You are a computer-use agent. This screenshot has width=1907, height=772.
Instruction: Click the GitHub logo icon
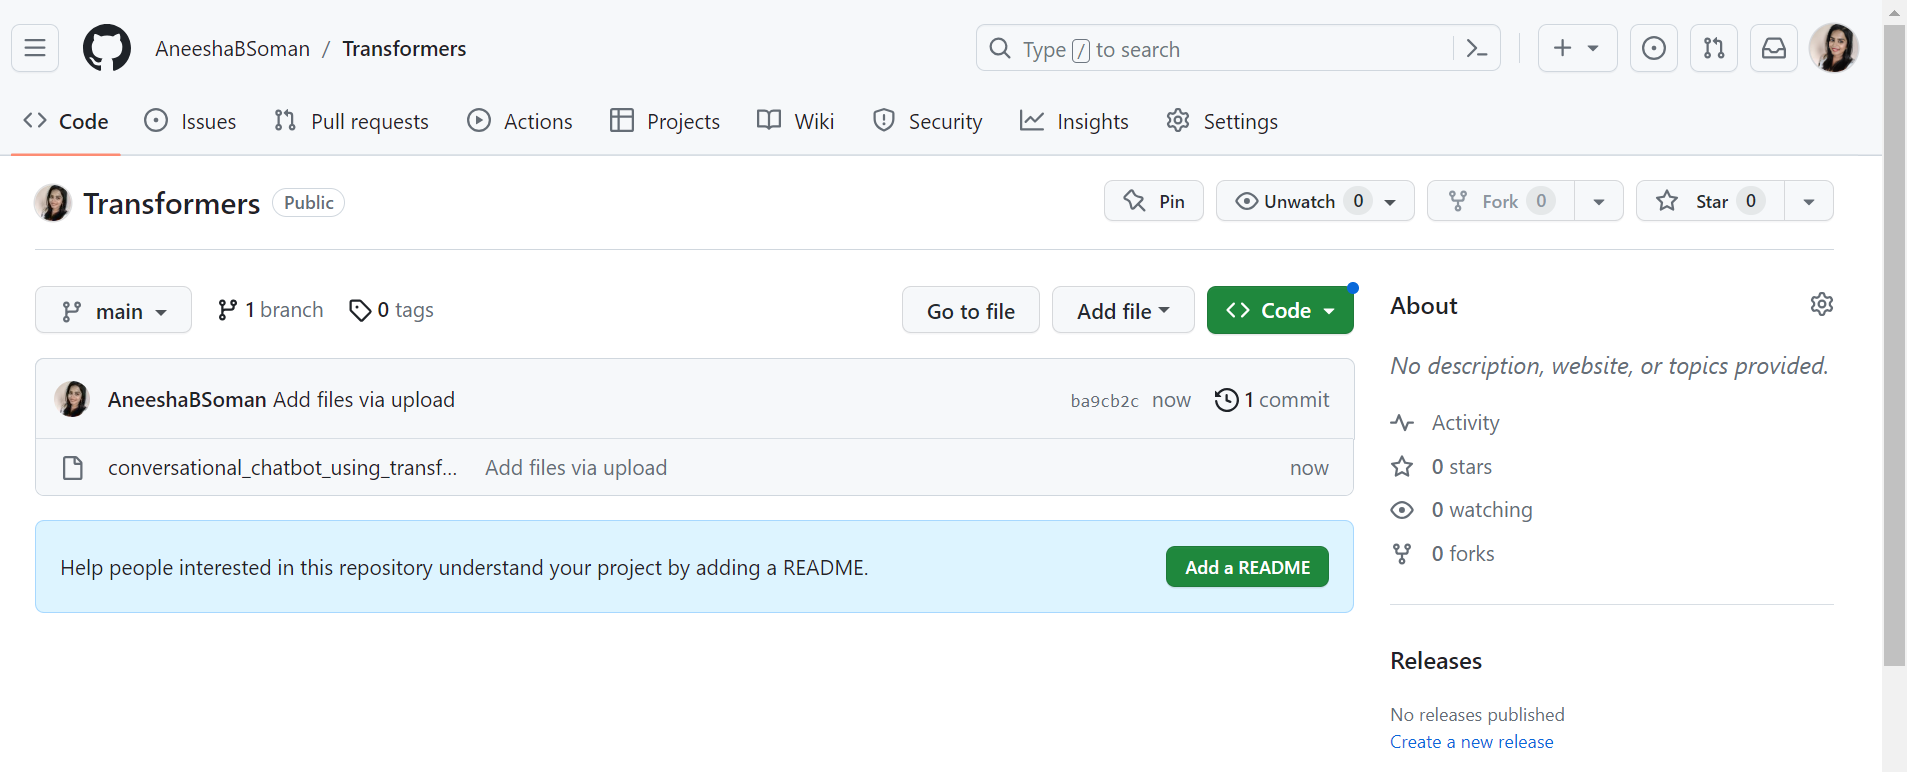(x=106, y=48)
